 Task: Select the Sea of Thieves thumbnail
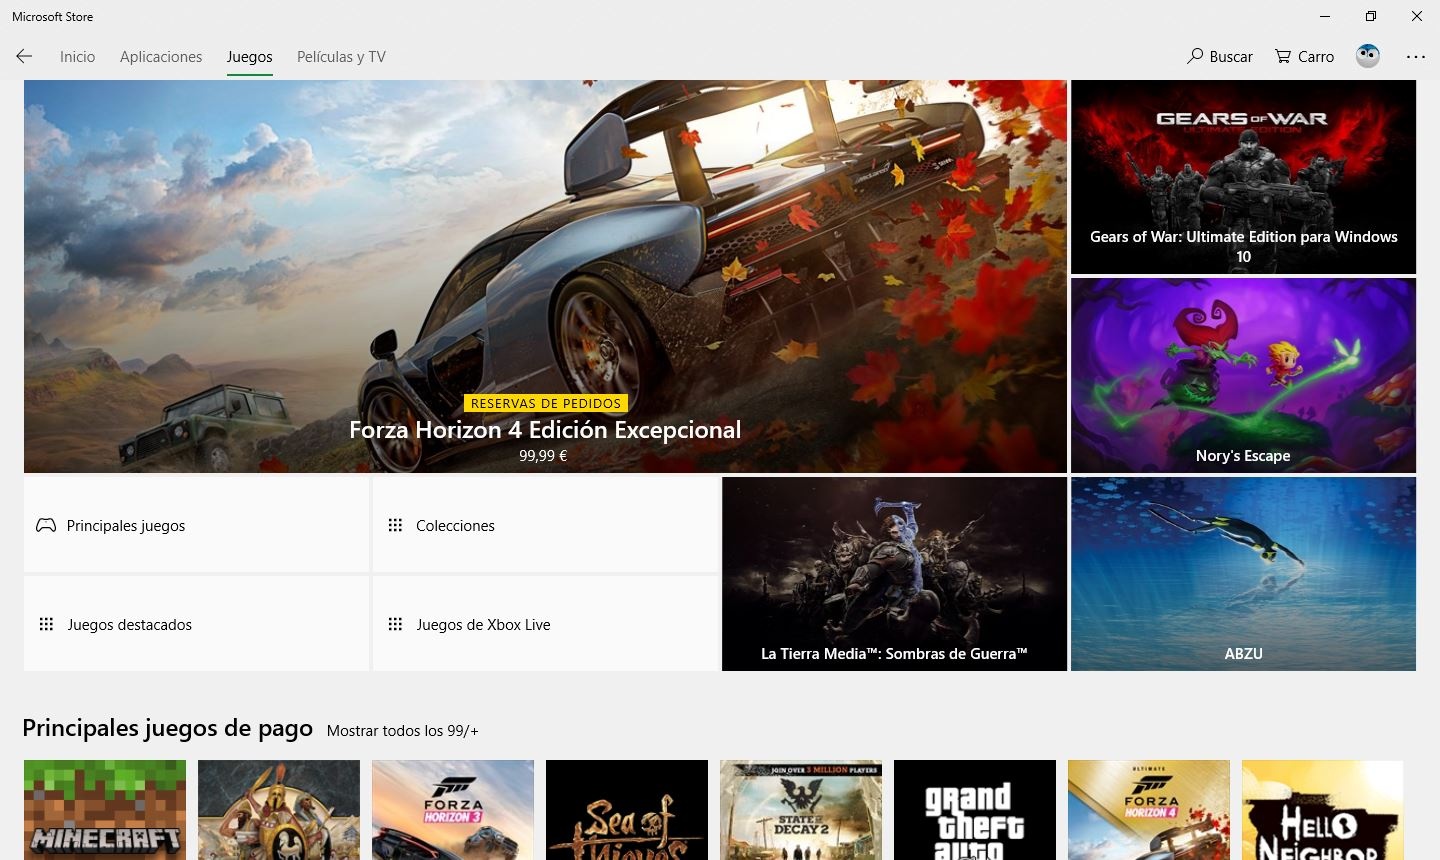pos(627,810)
